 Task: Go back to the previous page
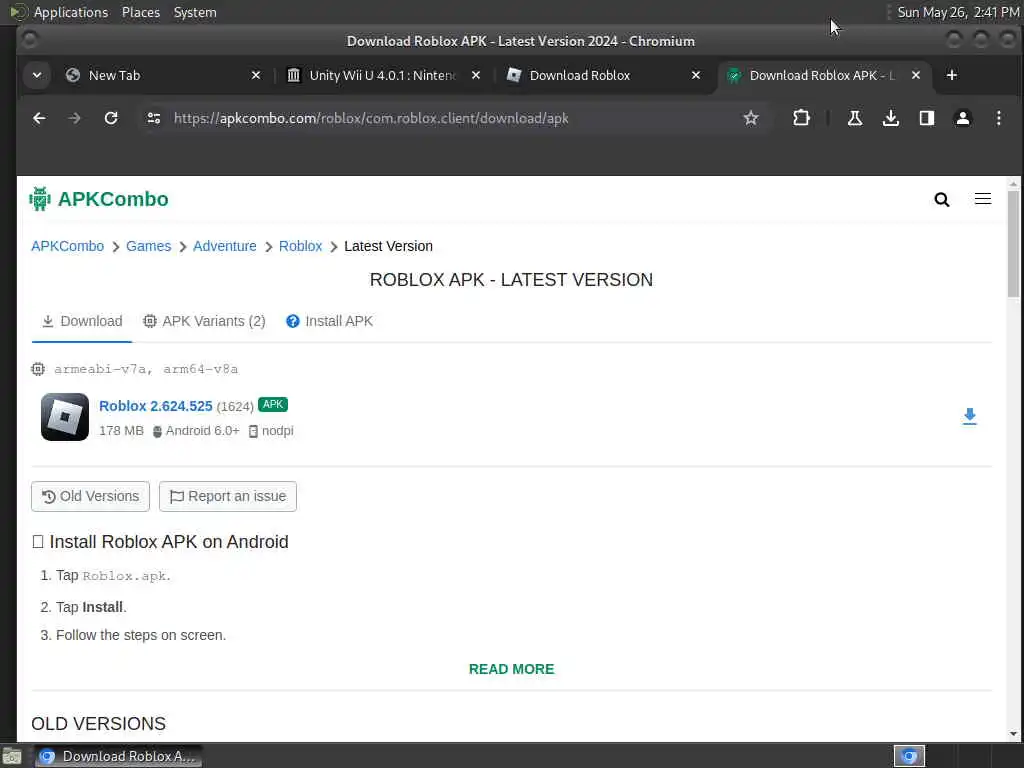[x=39, y=118]
